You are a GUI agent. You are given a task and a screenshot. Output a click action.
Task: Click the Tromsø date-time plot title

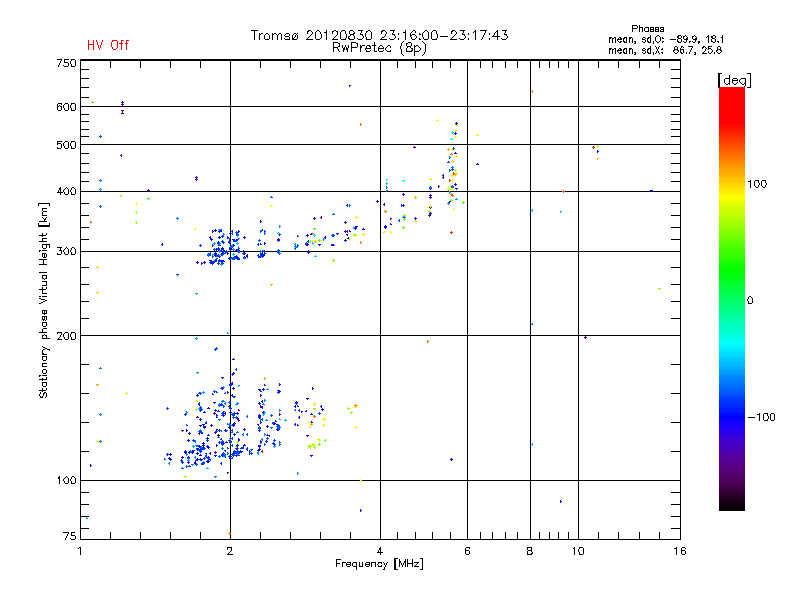379,35
